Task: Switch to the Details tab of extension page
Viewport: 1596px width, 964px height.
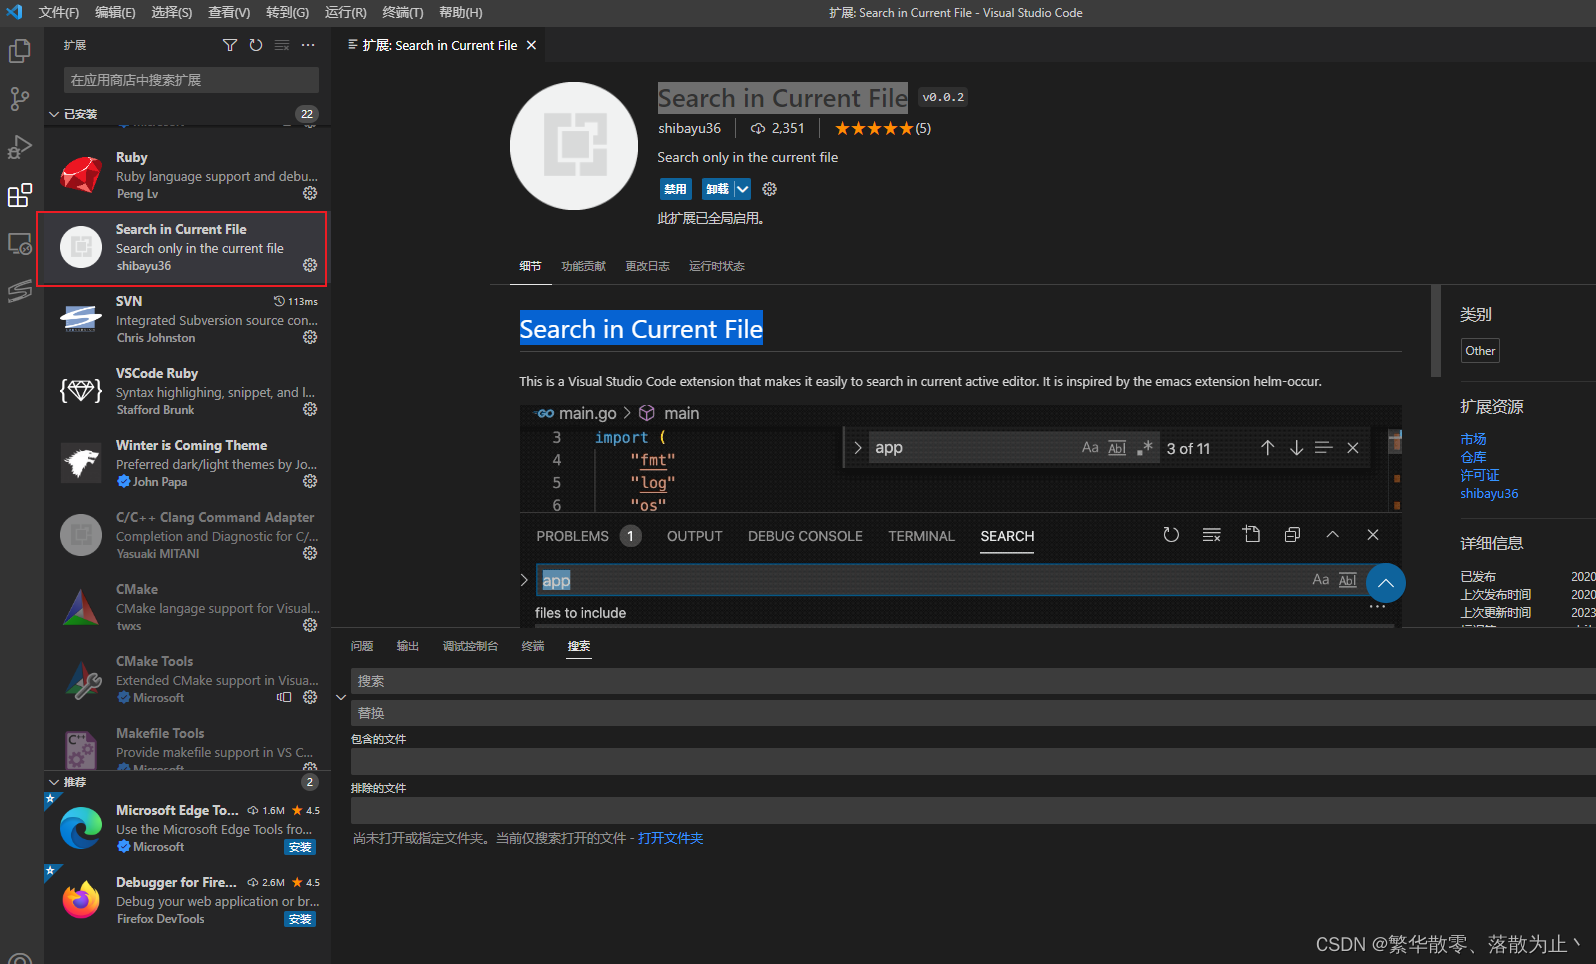Action: tap(530, 266)
